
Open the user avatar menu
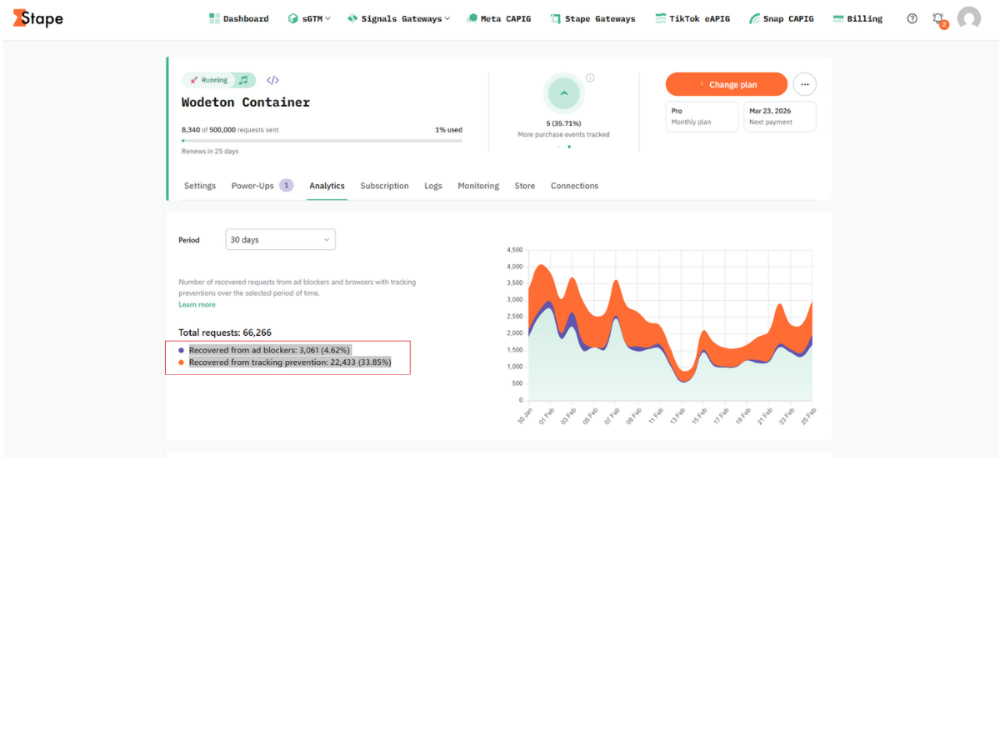pyautogui.click(x=969, y=18)
